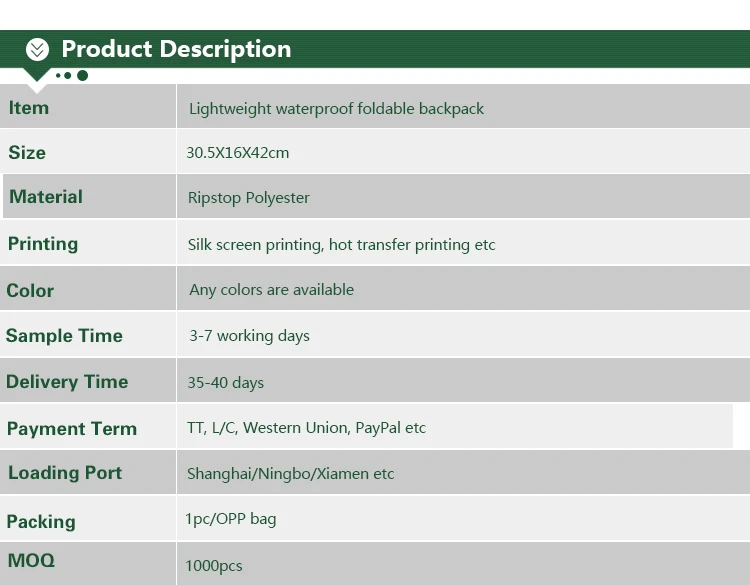
Task: Click the double-chevron icon beside Product Description
Action: pos(37,49)
